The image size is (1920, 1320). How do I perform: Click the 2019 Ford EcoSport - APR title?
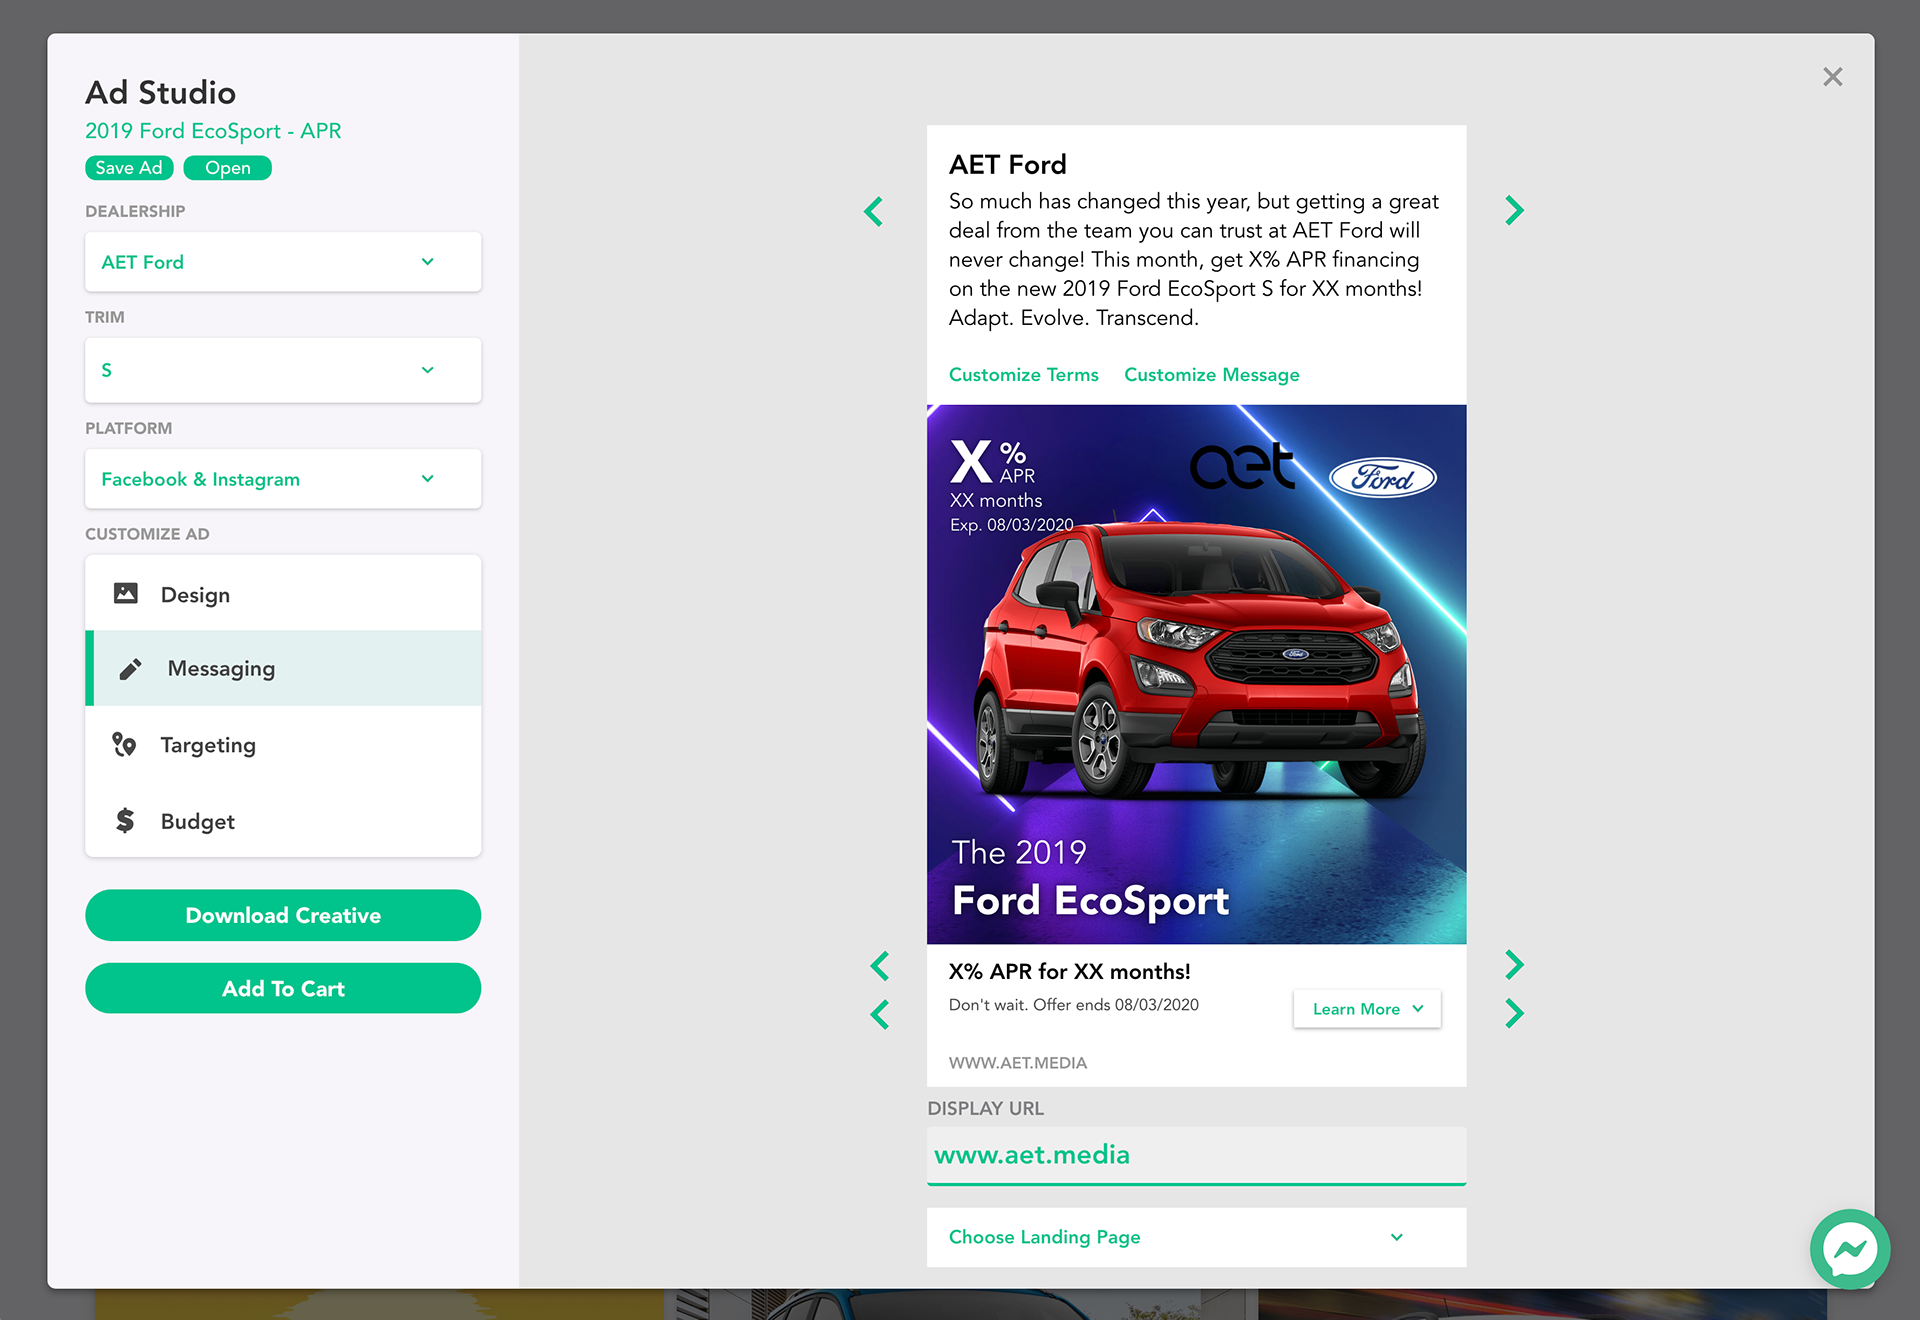tap(213, 131)
